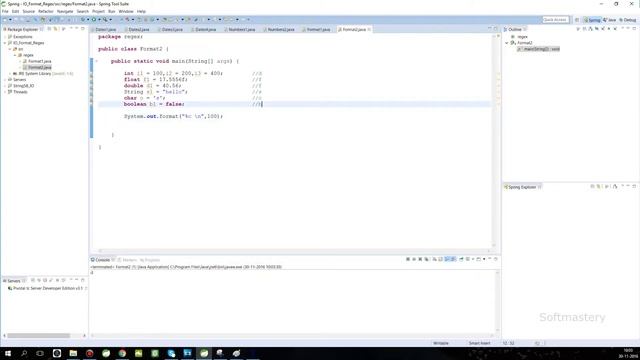Click the Debug button in toolbar
640x360 pixels.
(x=83, y=20)
